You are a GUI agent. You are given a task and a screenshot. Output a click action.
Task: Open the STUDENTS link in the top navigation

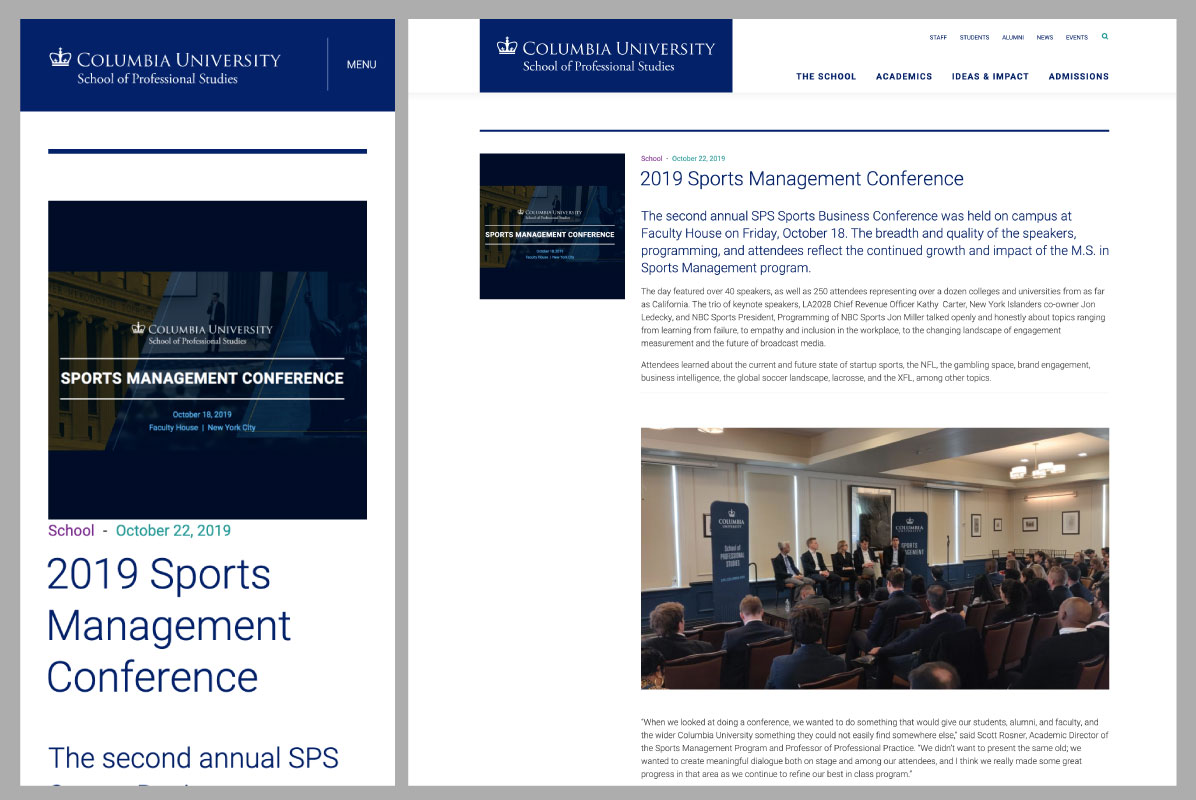(x=974, y=37)
